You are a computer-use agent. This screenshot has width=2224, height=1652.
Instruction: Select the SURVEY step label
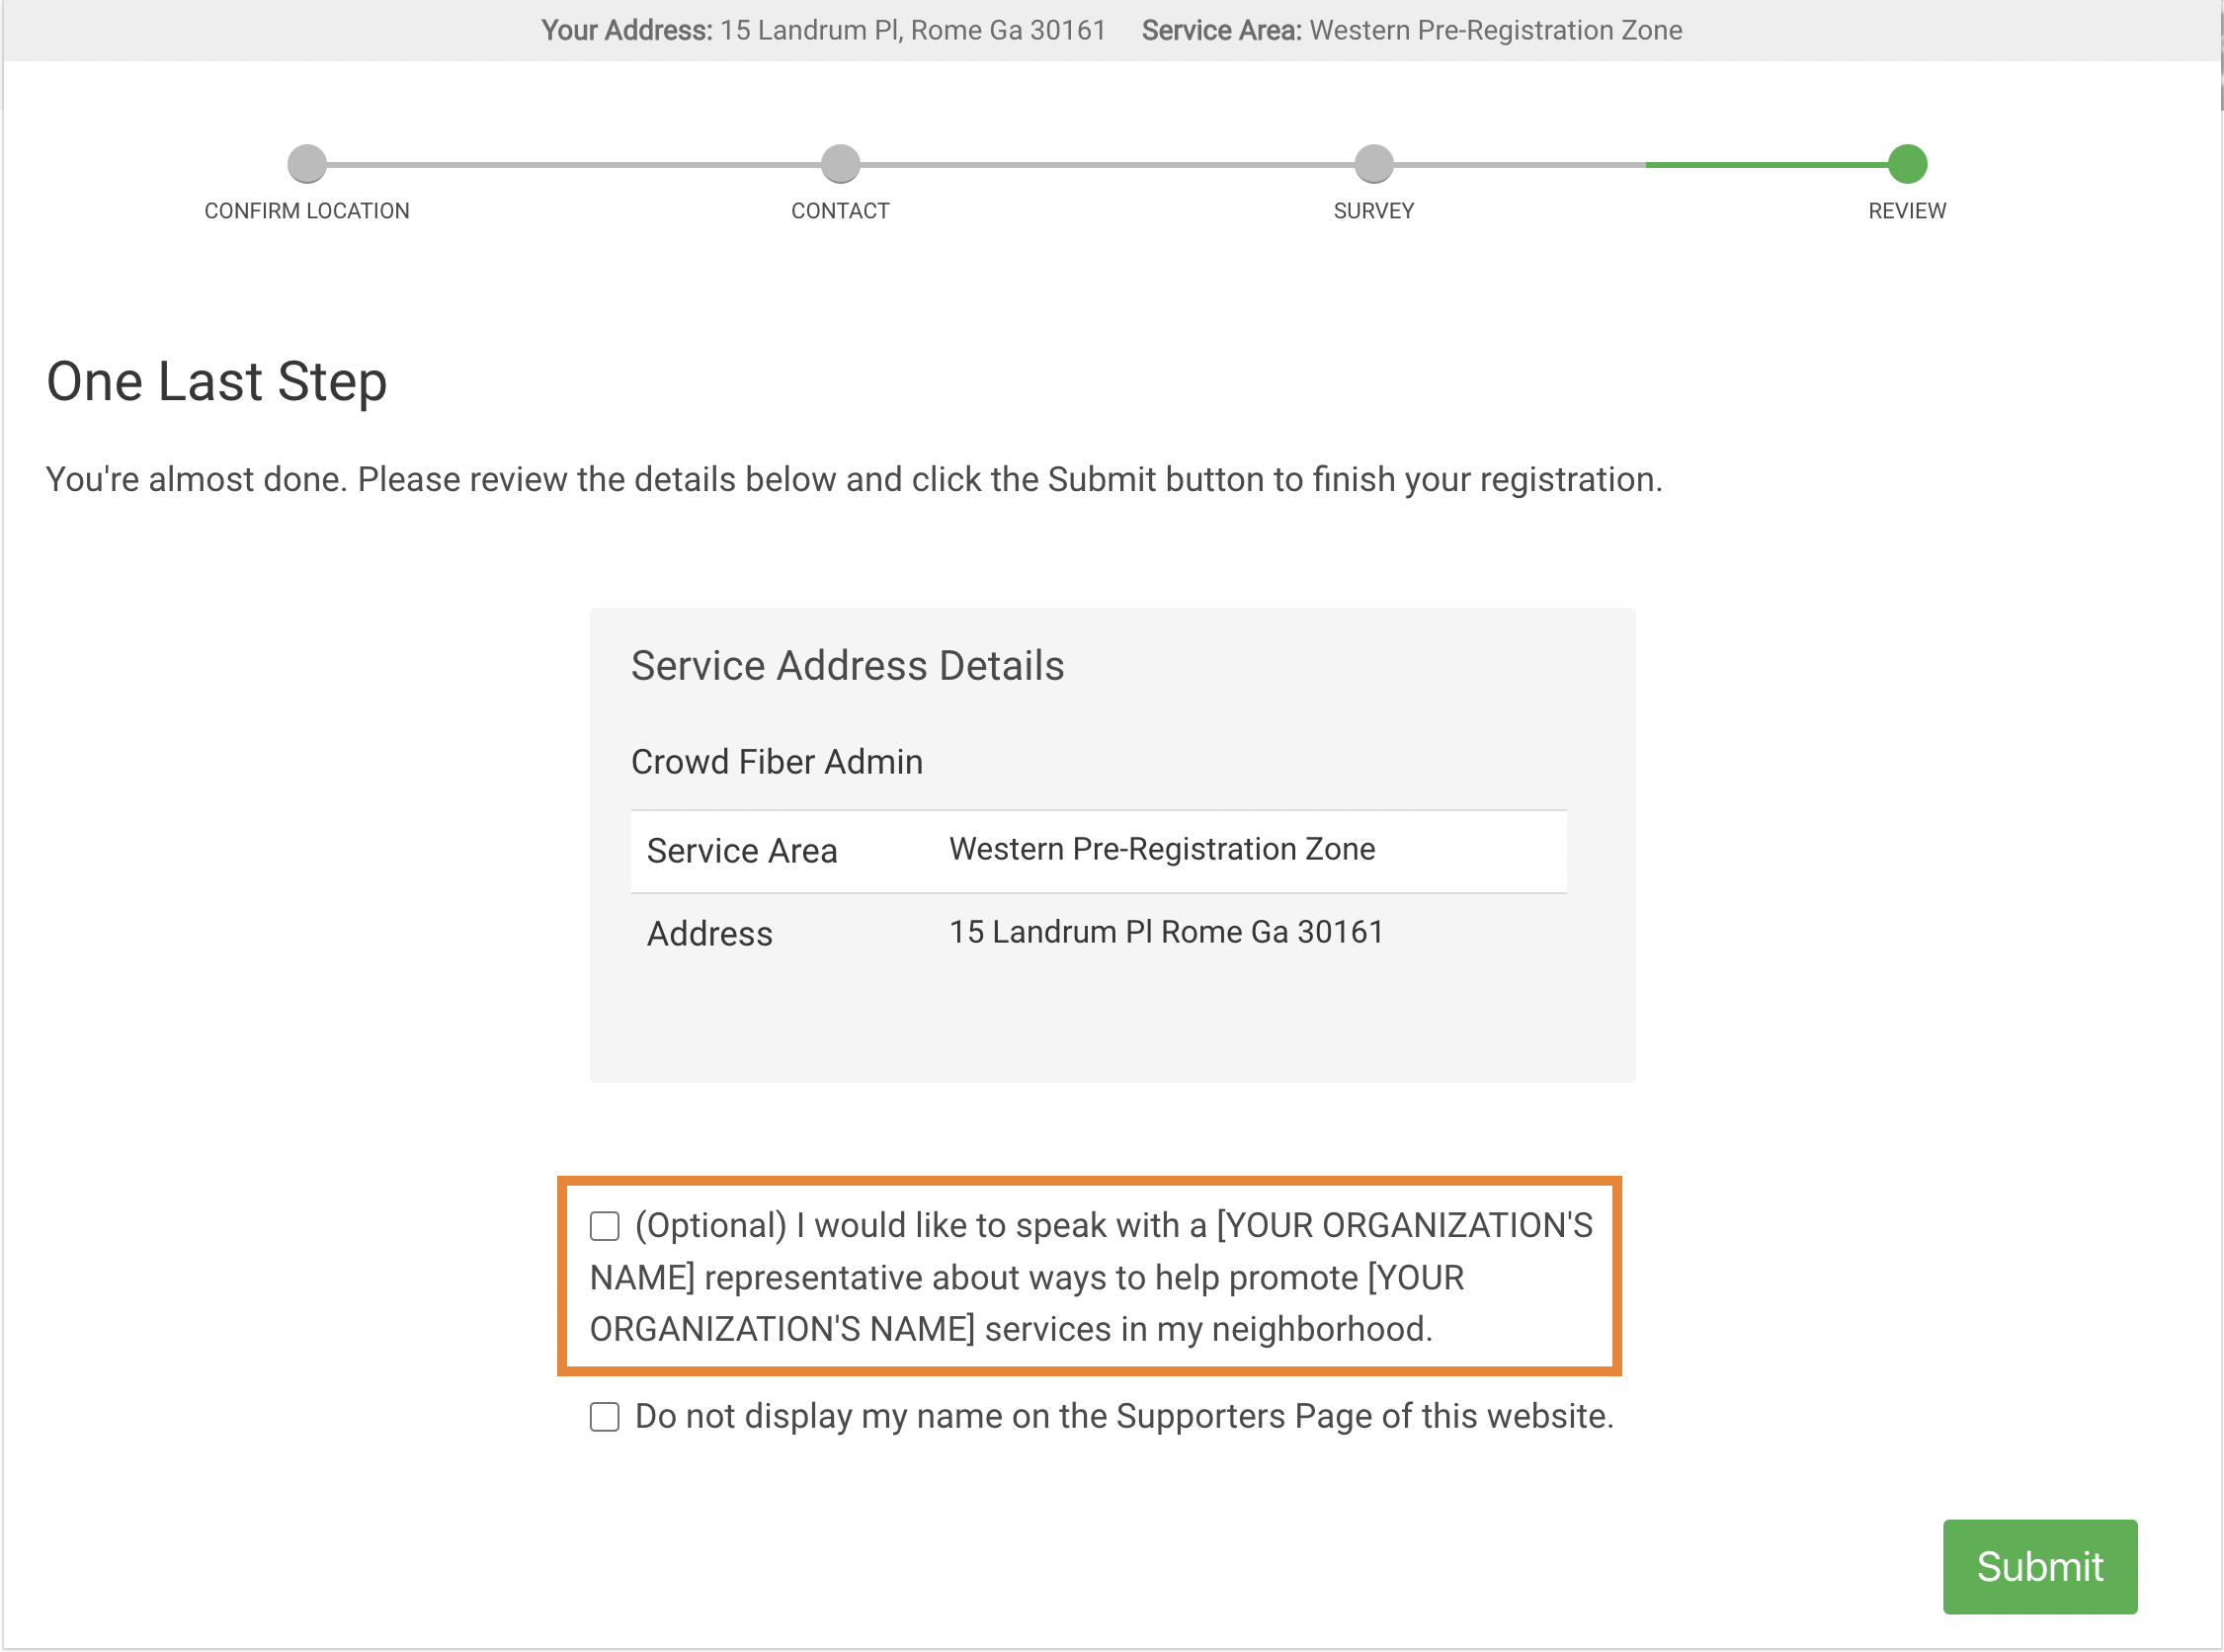click(x=1373, y=211)
